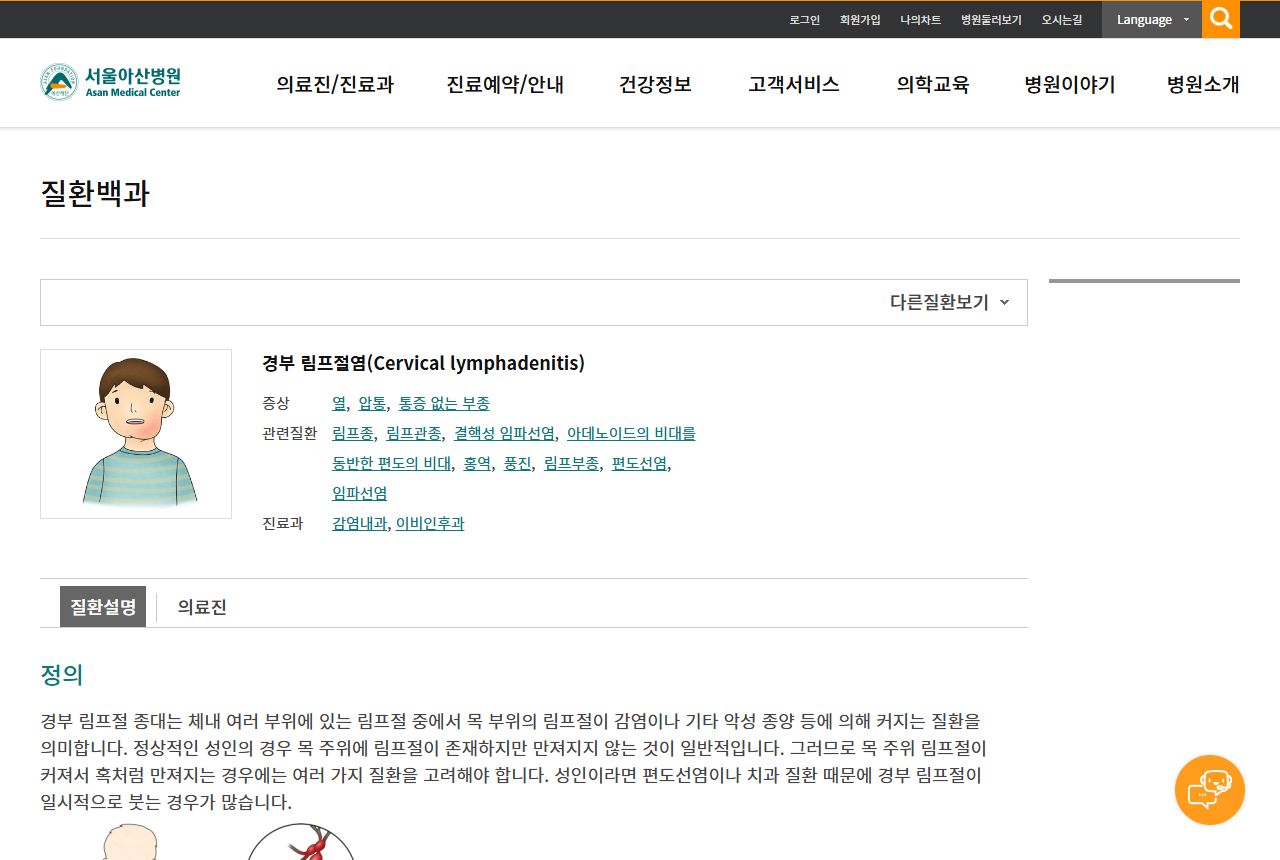
Task: Click the 열 symptom link
Action: (x=339, y=403)
